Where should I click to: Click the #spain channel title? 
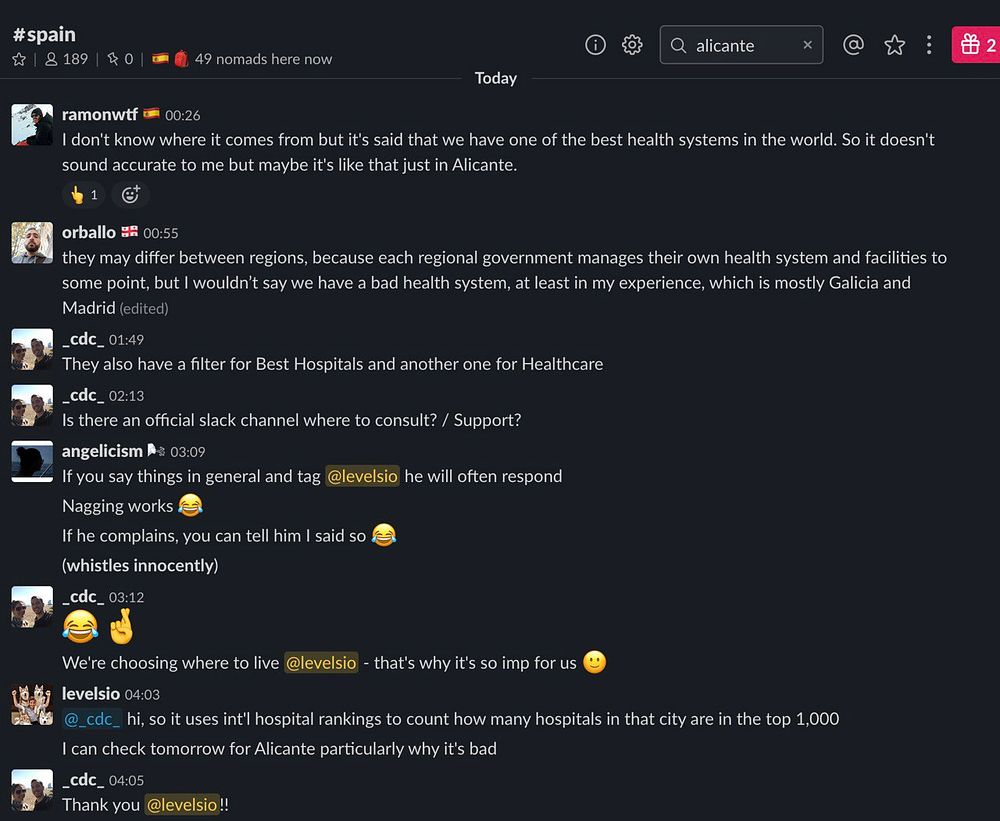44,34
